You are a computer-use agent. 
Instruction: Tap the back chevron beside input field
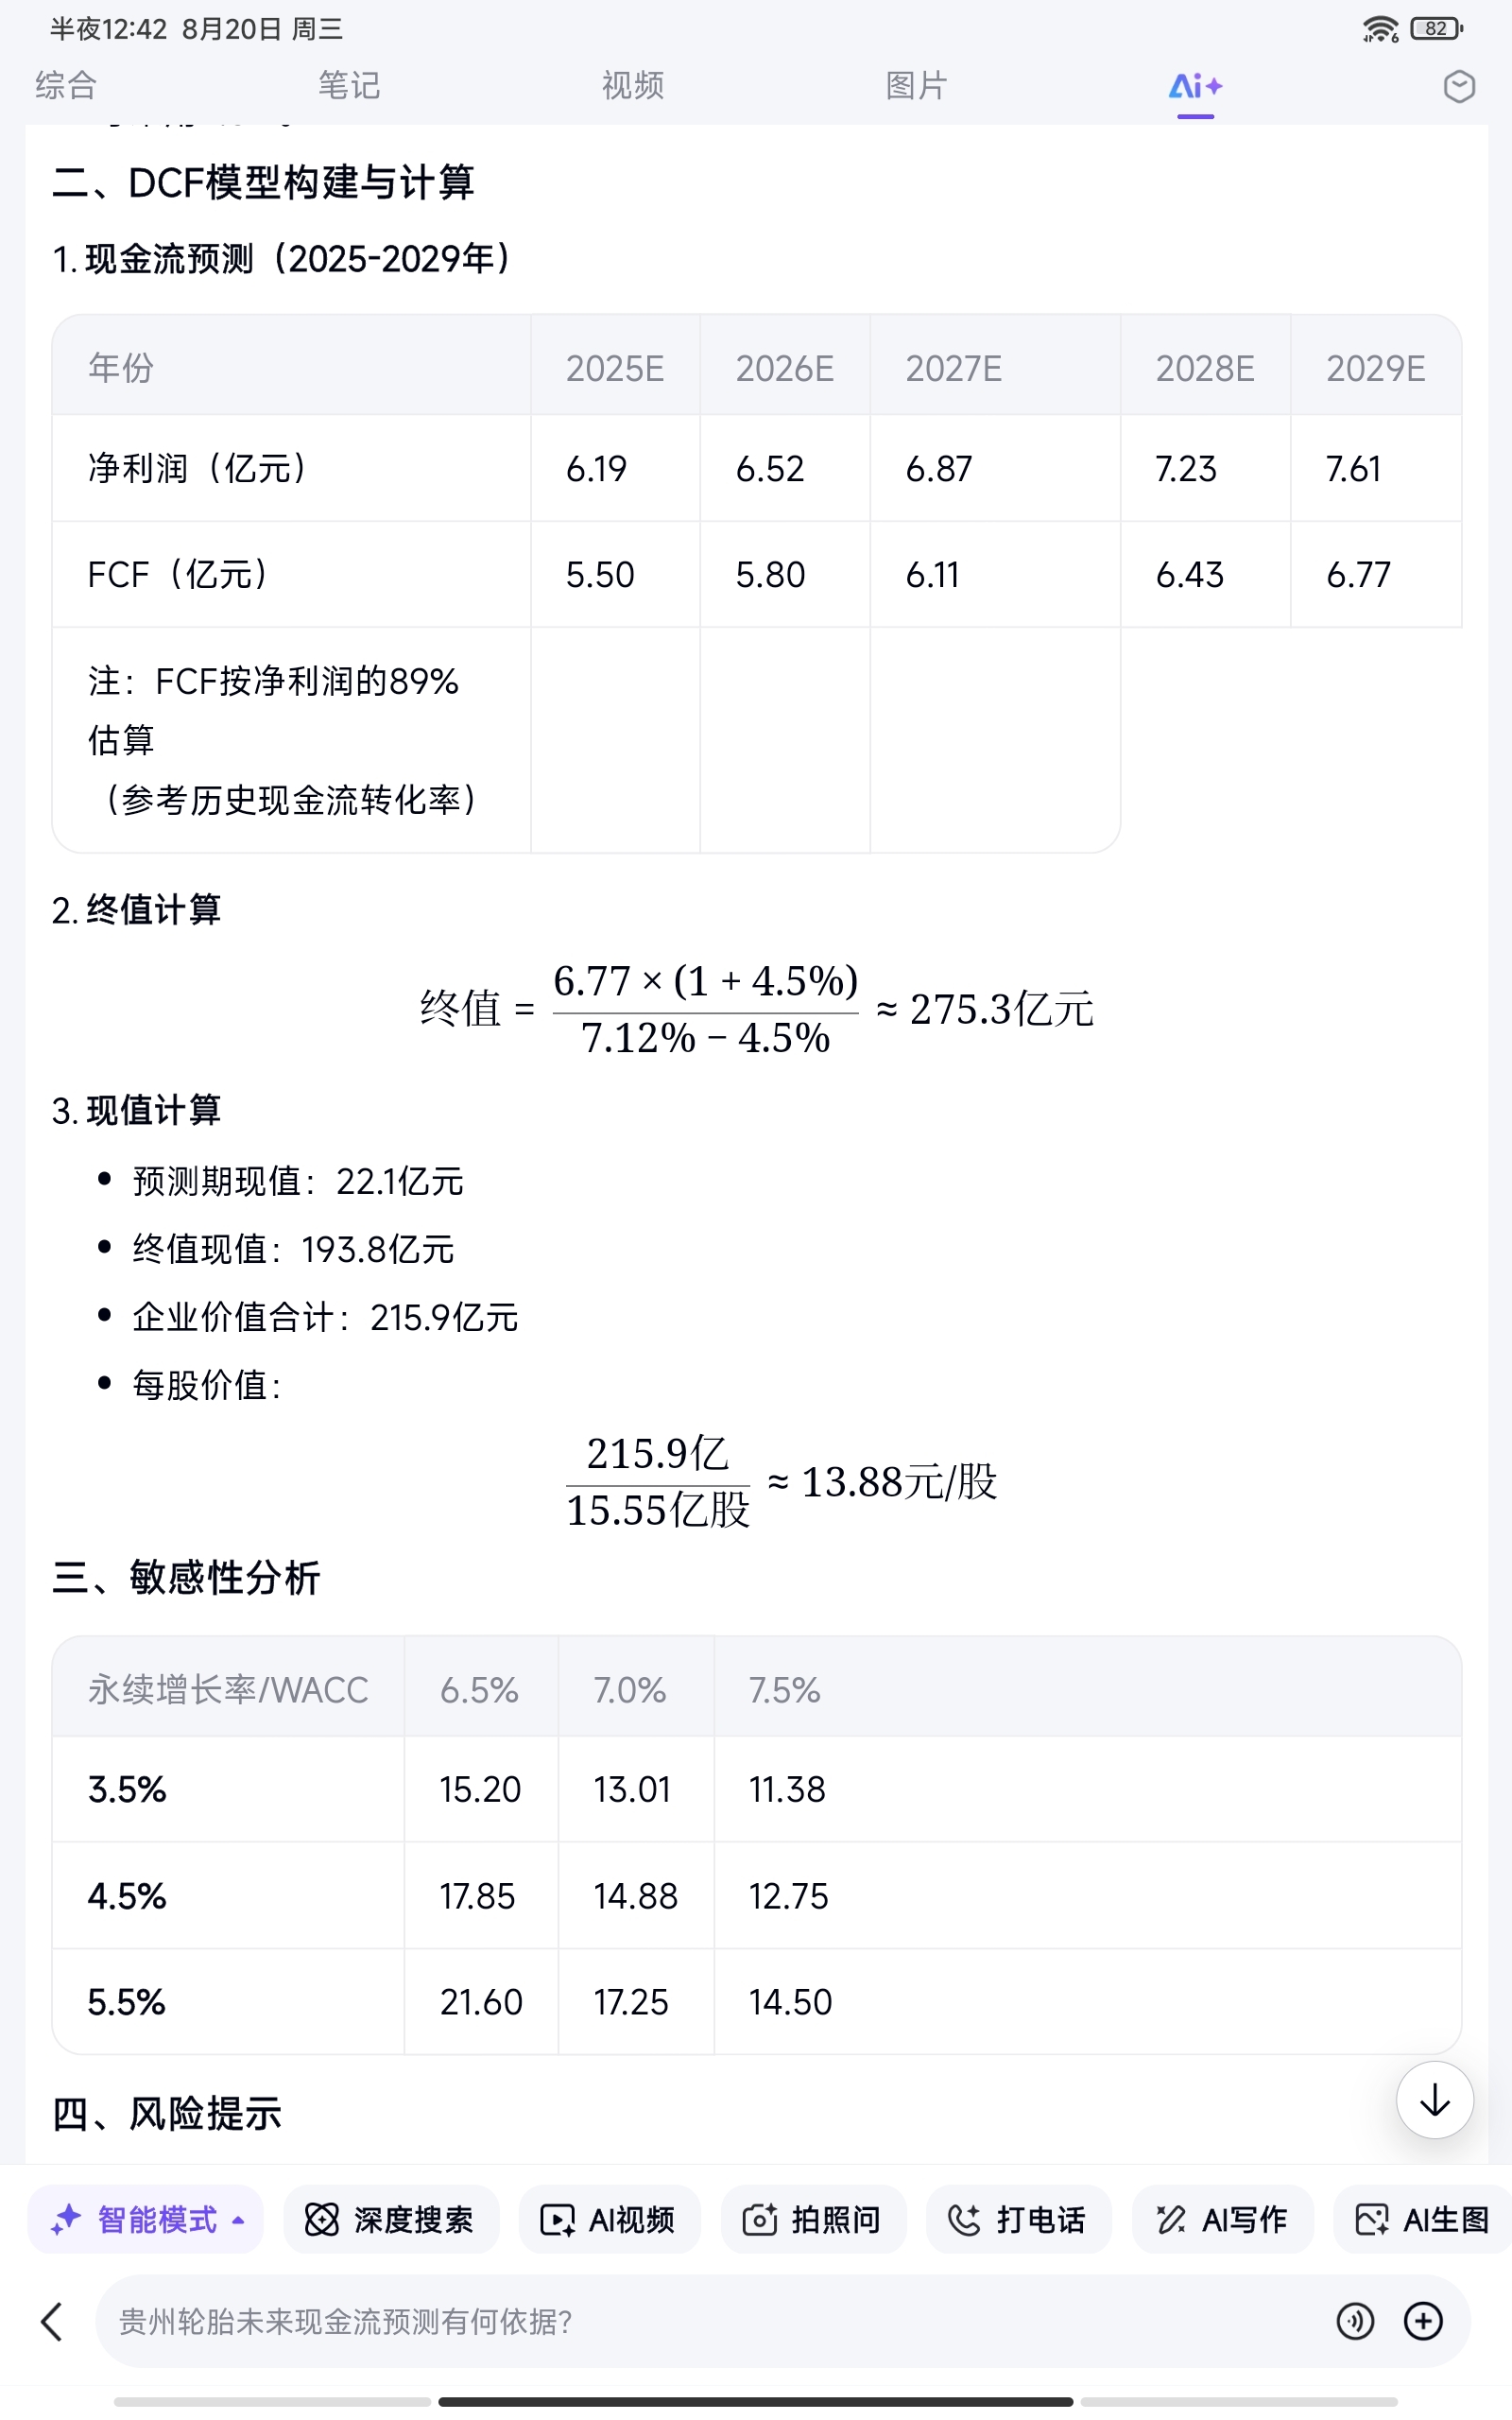pos(52,2321)
